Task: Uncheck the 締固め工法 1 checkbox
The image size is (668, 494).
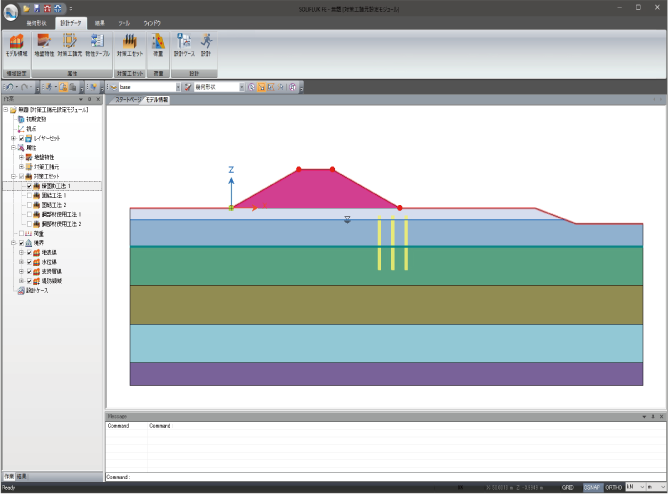Action: (29, 186)
